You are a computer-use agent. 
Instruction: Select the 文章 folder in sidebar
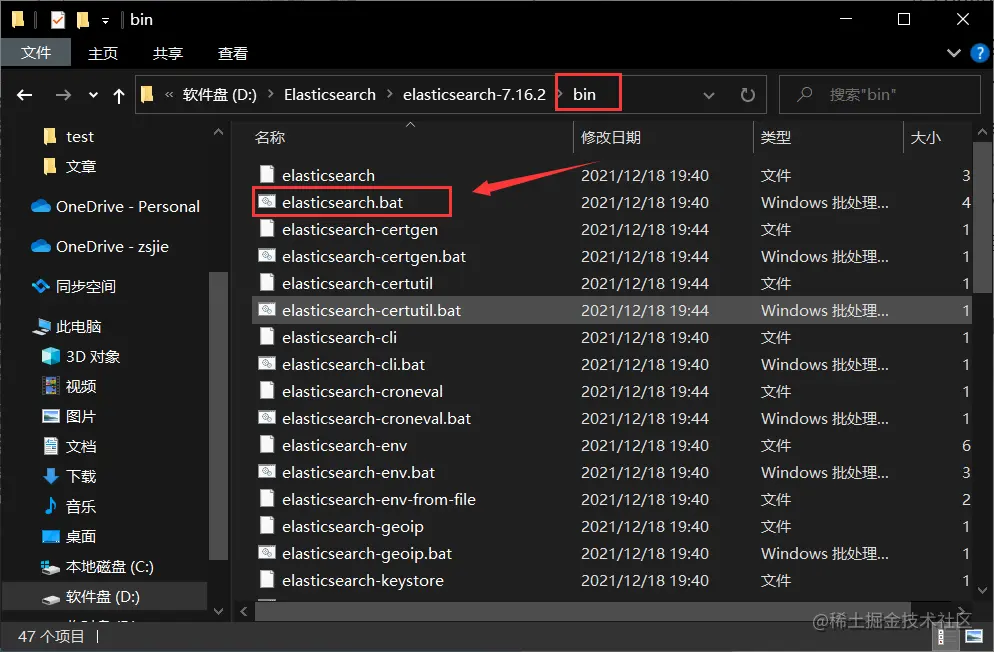[81, 167]
